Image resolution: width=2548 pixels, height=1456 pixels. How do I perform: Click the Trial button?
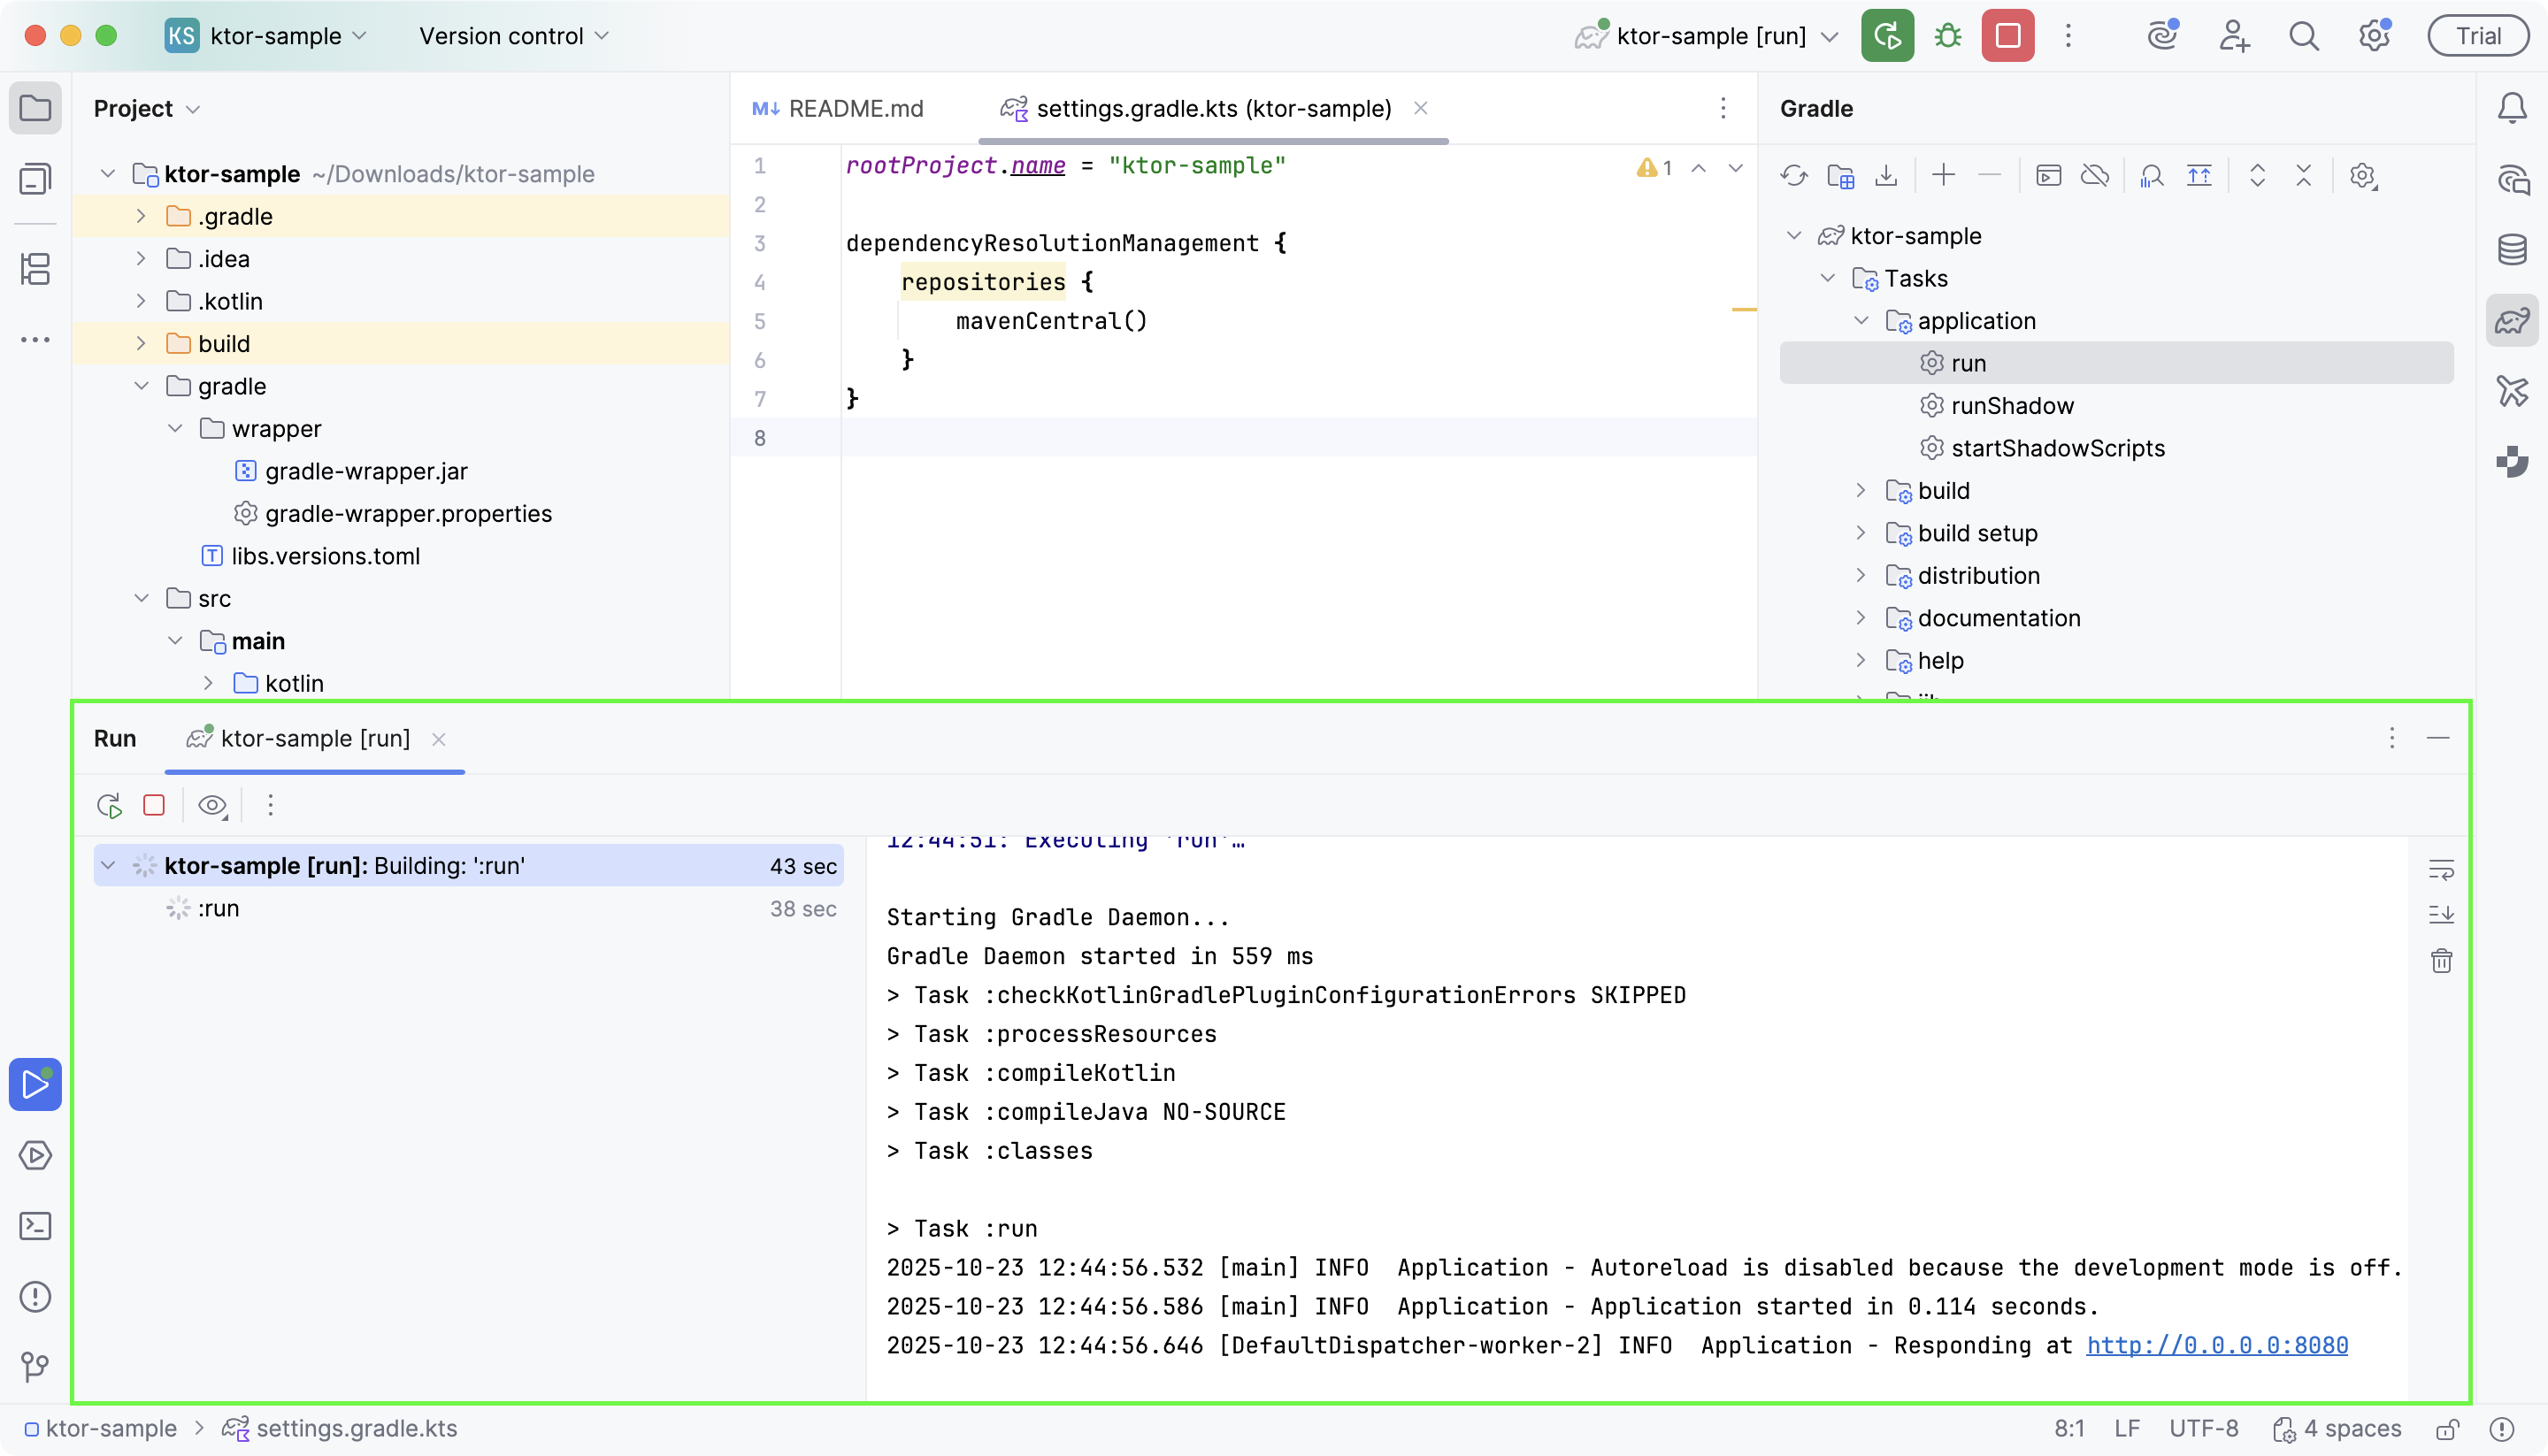(x=2478, y=36)
